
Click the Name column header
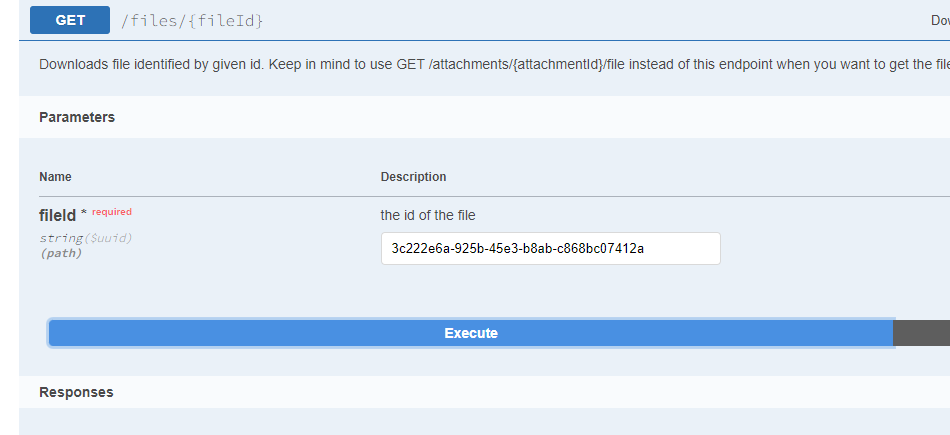tap(55, 177)
